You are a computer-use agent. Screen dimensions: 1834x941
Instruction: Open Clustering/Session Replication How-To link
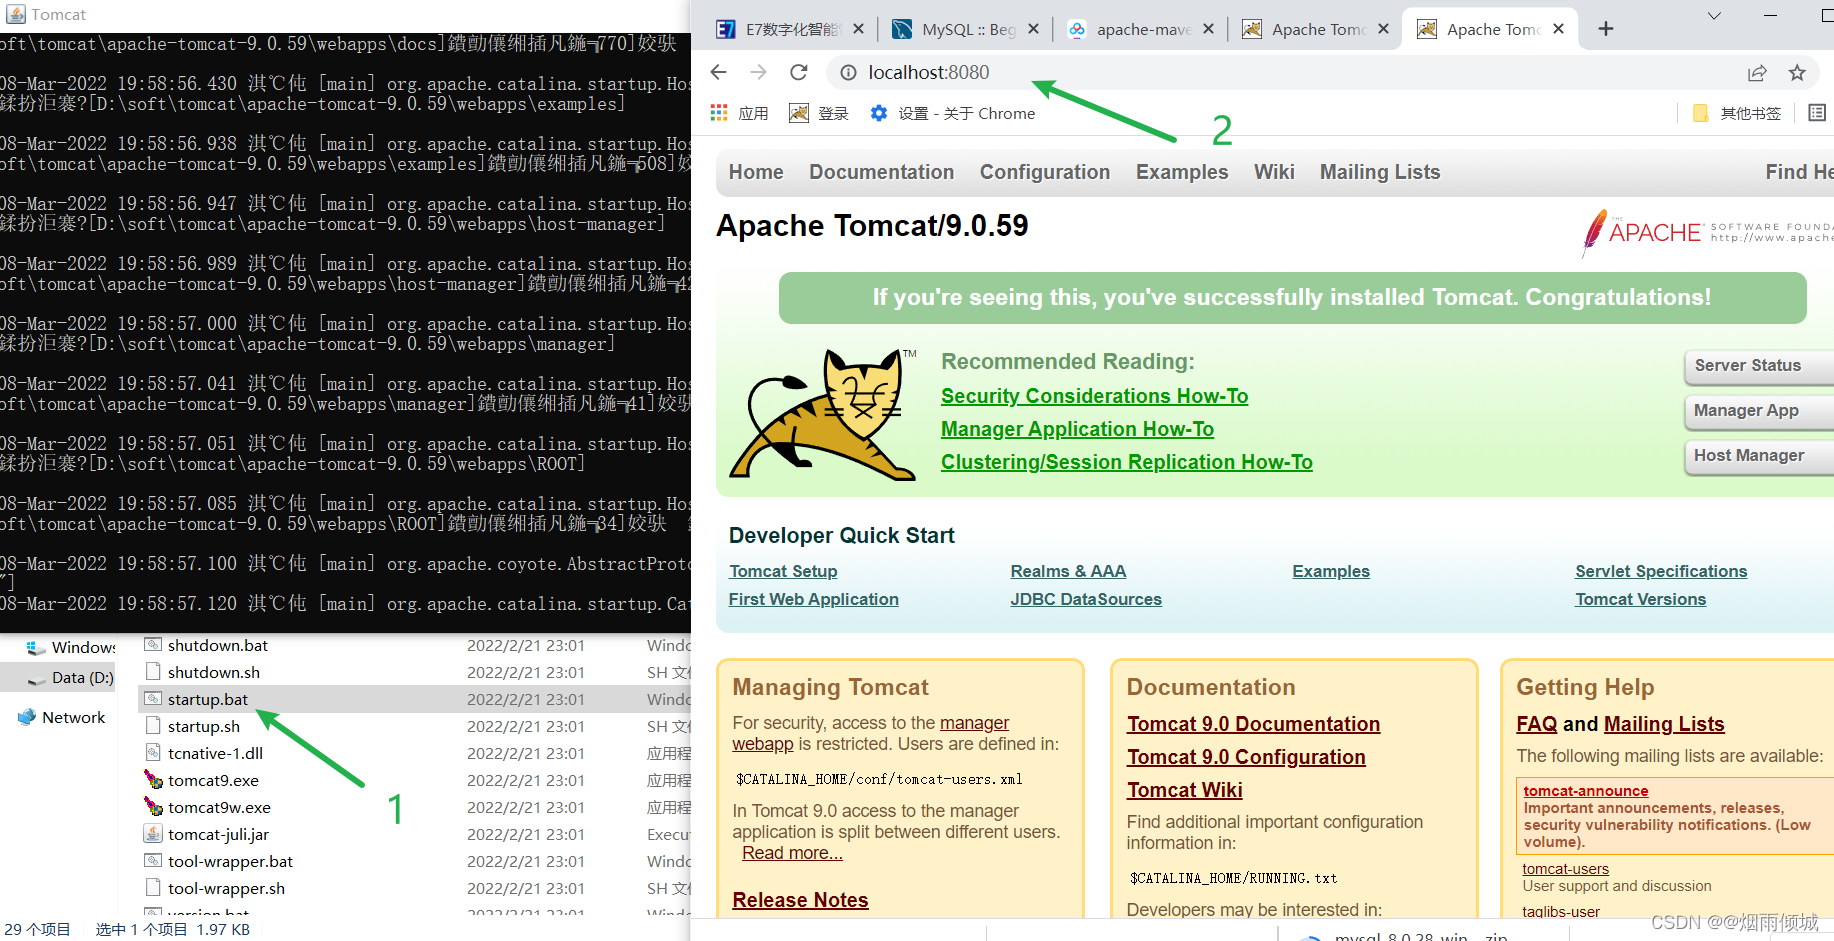tap(1126, 462)
